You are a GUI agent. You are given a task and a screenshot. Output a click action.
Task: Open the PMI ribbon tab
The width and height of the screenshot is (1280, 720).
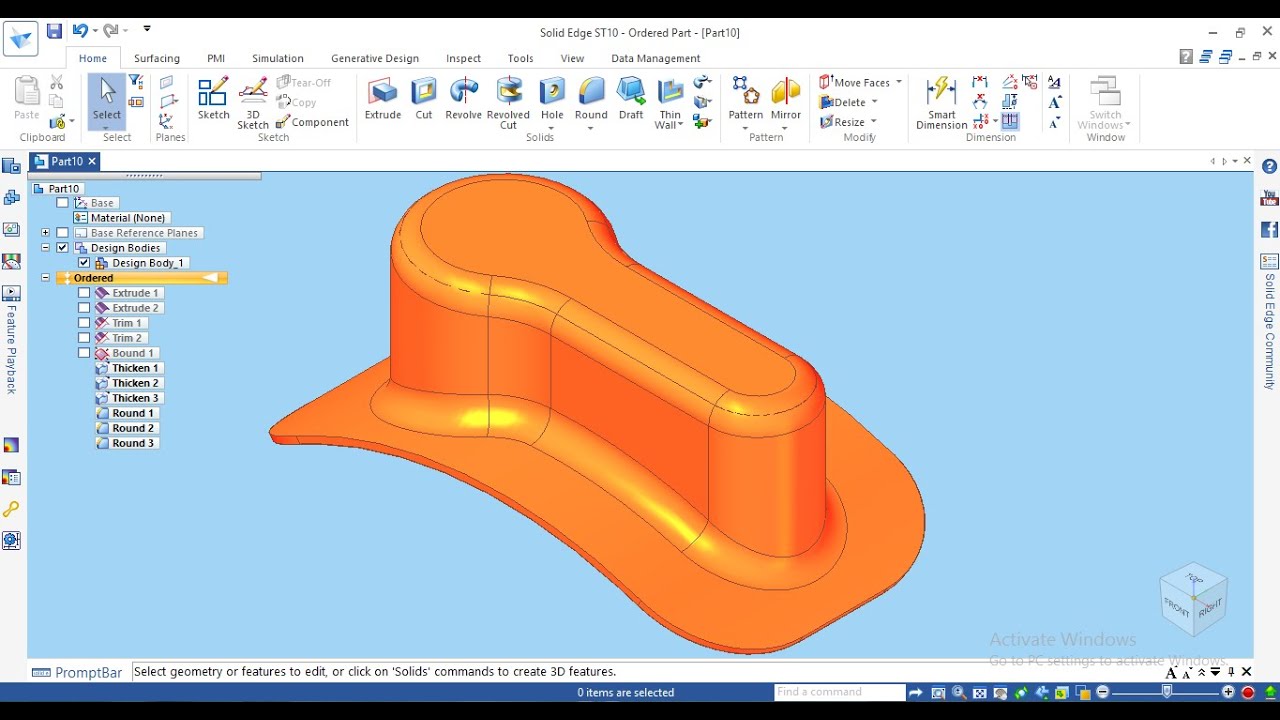pyautogui.click(x=216, y=58)
